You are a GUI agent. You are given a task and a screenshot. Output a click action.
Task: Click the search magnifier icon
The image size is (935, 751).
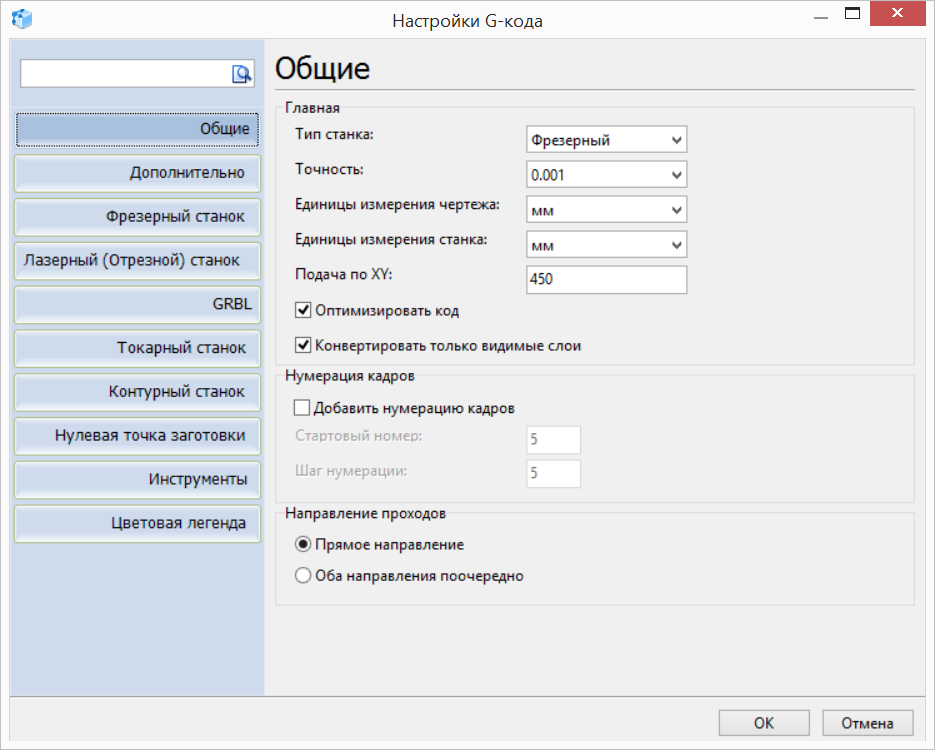(x=240, y=73)
